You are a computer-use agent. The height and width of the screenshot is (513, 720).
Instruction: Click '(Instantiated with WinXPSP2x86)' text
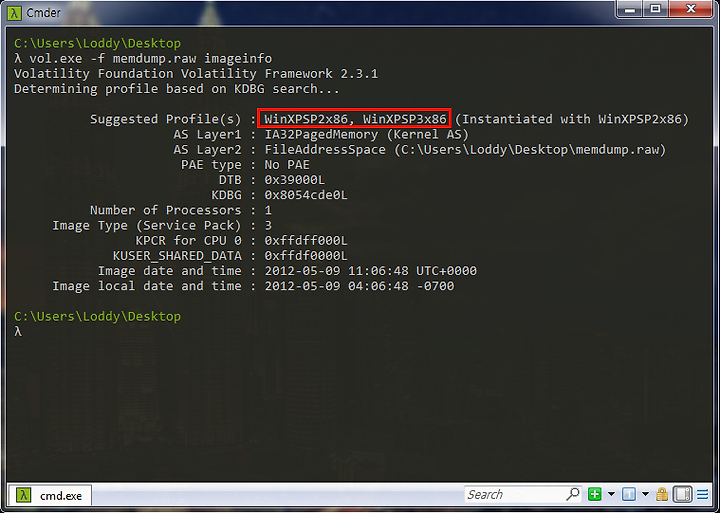[572, 119]
